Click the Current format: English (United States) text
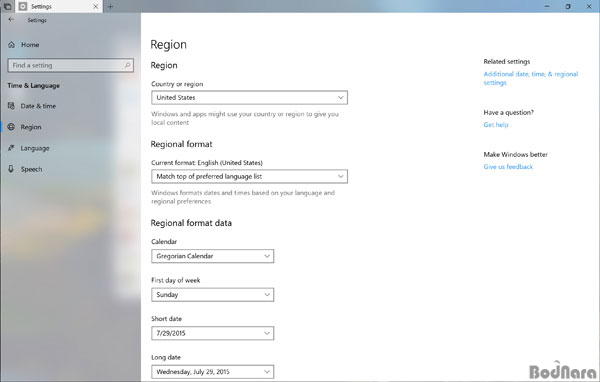Image resolution: width=600 pixels, height=382 pixels. click(x=207, y=163)
